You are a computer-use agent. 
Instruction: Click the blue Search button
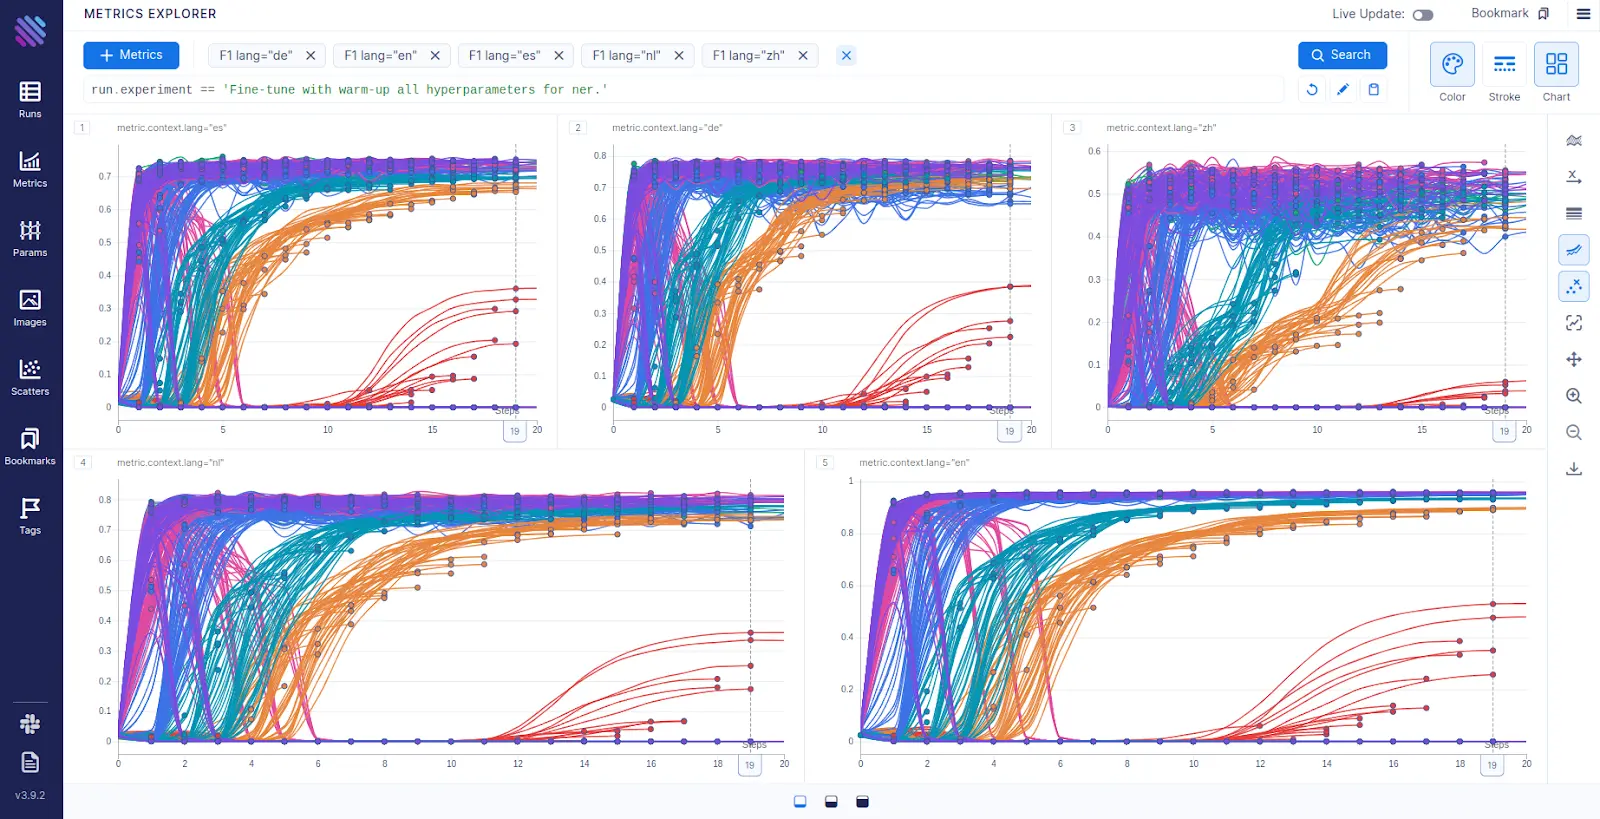coord(1342,55)
